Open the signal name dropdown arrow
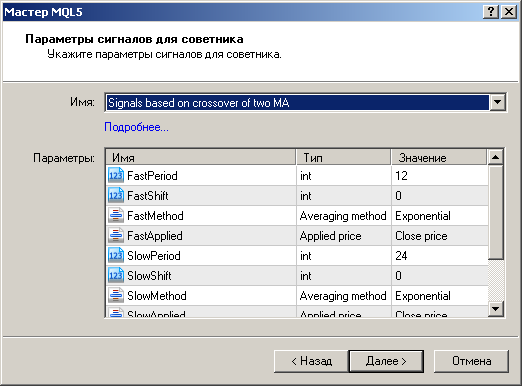522x386 pixels. pyautogui.click(x=497, y=102)
